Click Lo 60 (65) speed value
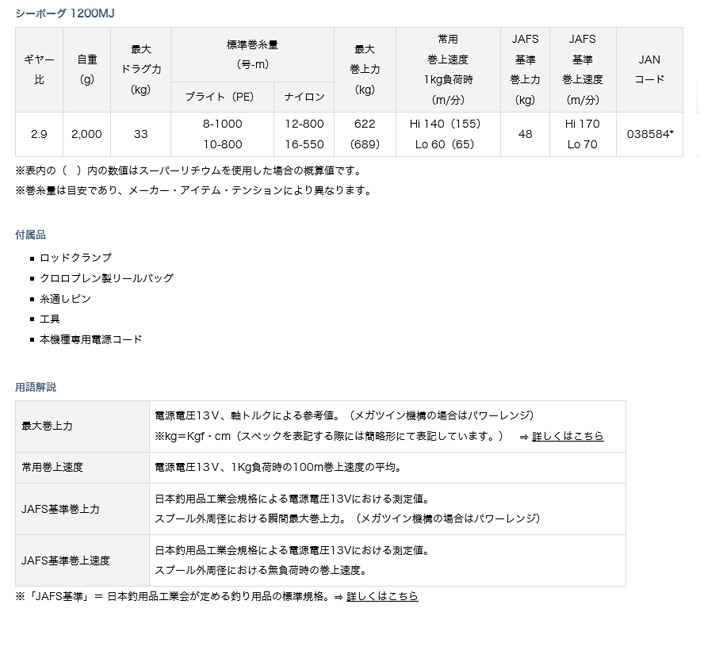 (x=444, y=144)
